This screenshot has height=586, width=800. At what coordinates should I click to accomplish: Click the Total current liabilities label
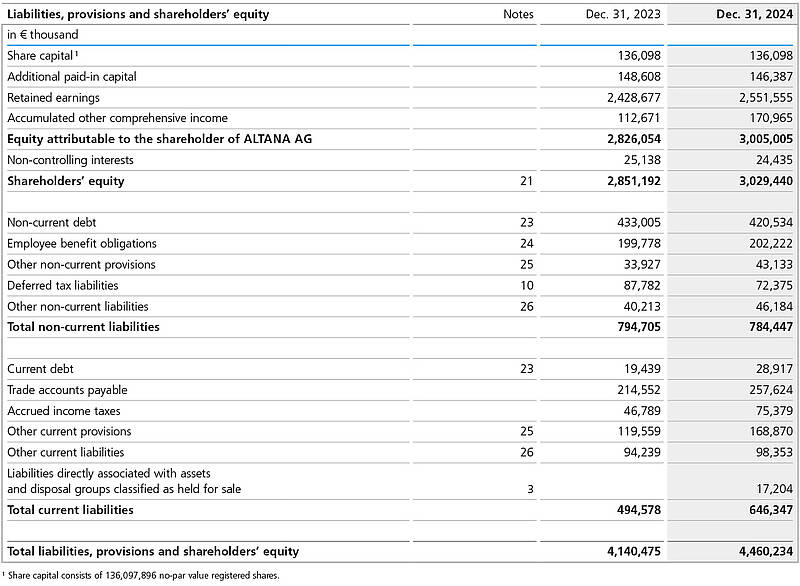tap(70, 510)
